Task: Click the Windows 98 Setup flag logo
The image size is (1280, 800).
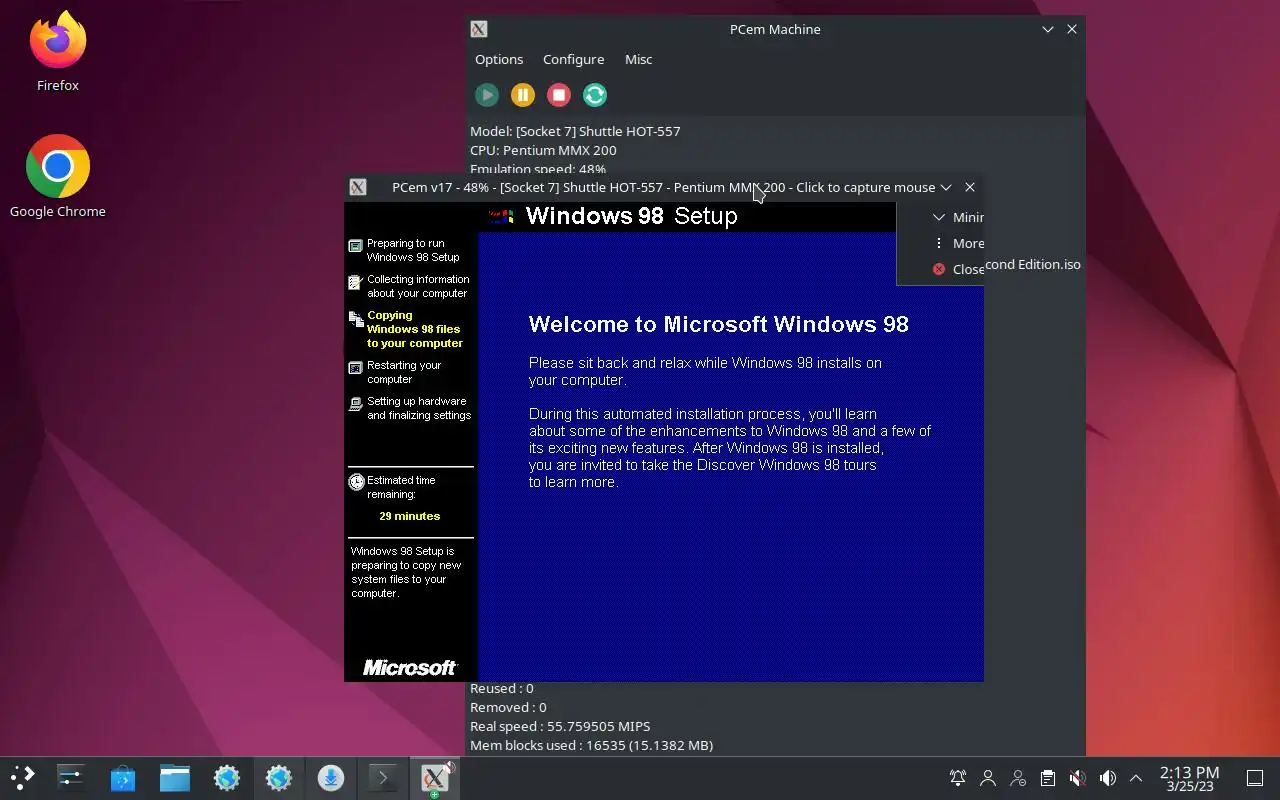Action: pyautogui.click(x=501, y=216)
